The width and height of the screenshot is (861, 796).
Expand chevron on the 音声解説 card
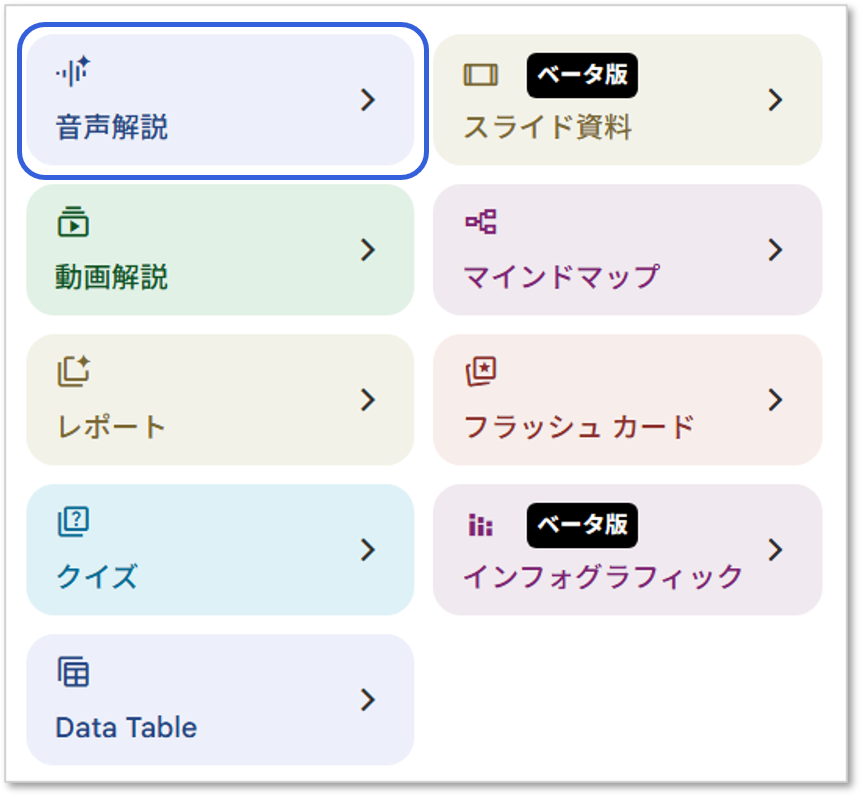click(x=368, y=100)
